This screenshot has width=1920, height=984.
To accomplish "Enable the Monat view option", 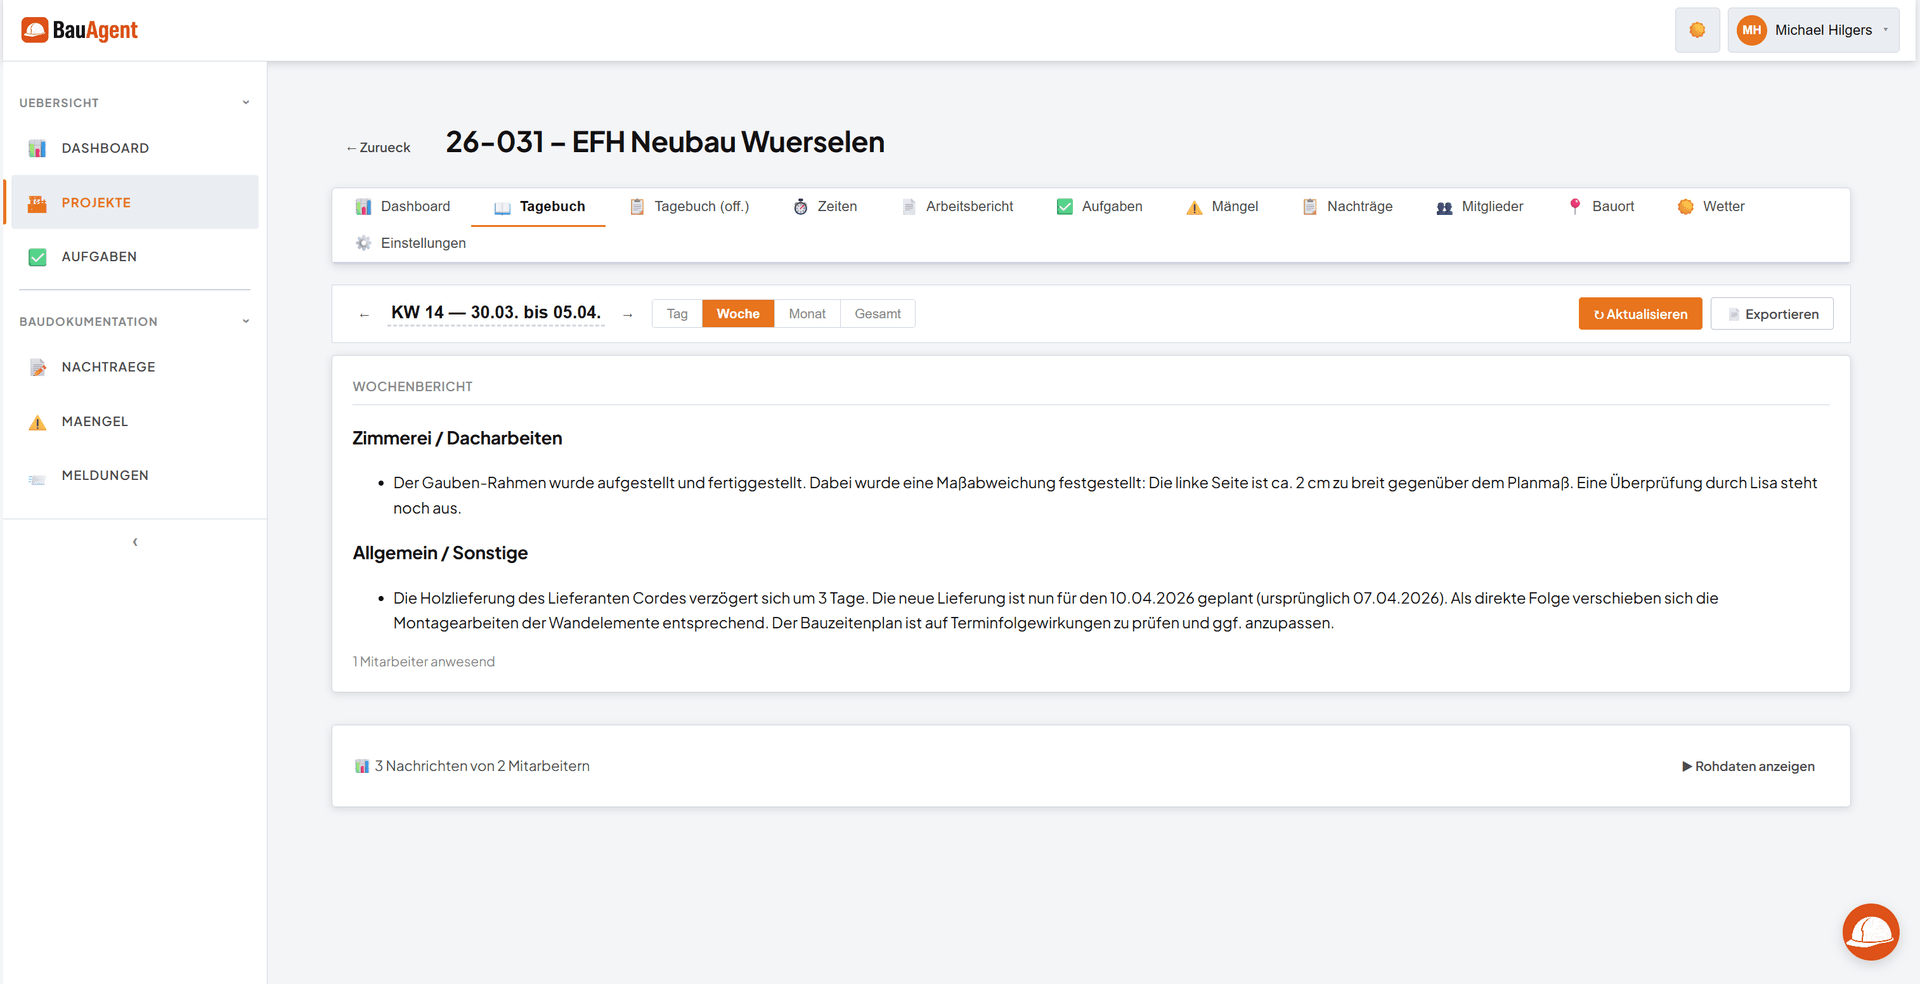I will tap(806, 313).
